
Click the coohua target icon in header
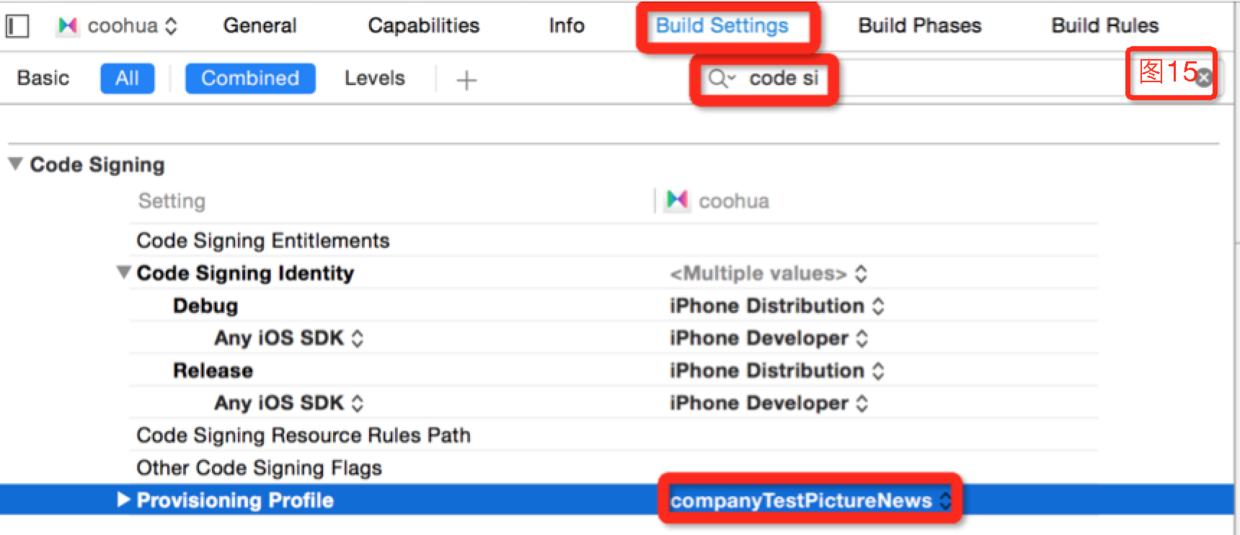coord(68,27)
